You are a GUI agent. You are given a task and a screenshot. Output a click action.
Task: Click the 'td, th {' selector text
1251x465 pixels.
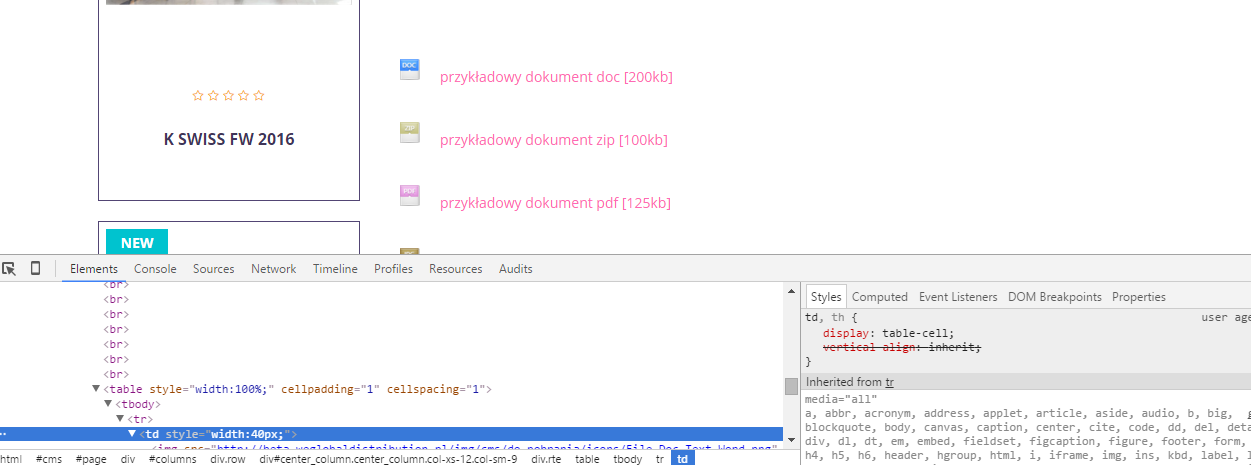pos(831,318)
